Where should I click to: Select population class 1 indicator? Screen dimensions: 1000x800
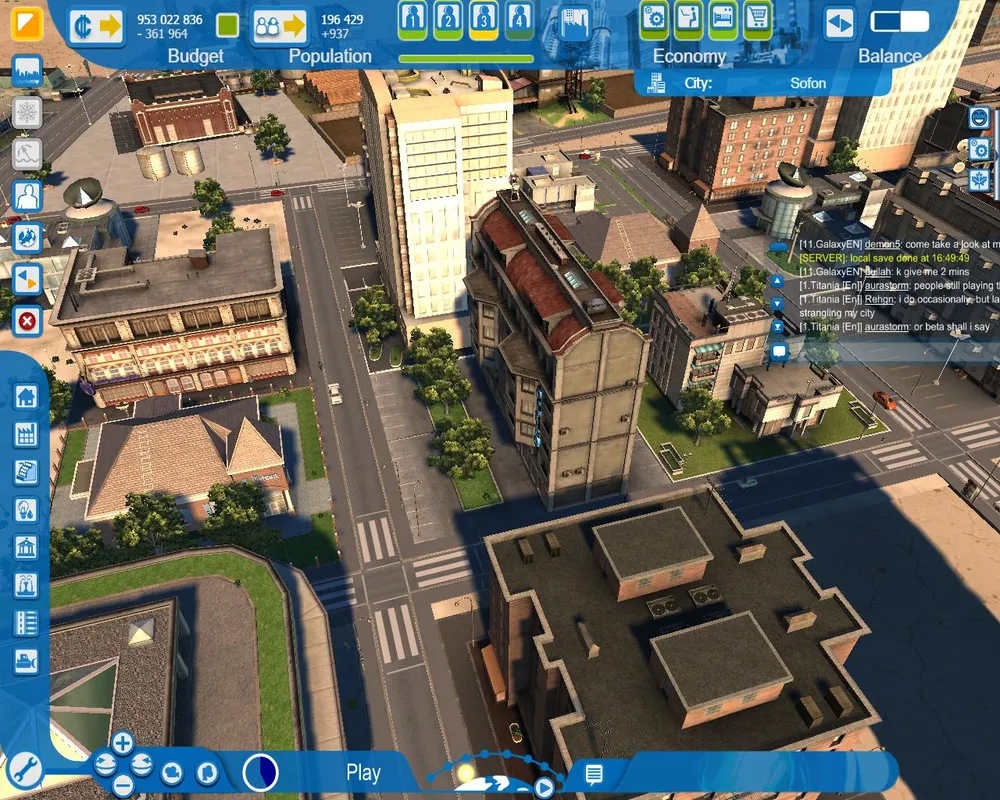click(x=413, y=20)
